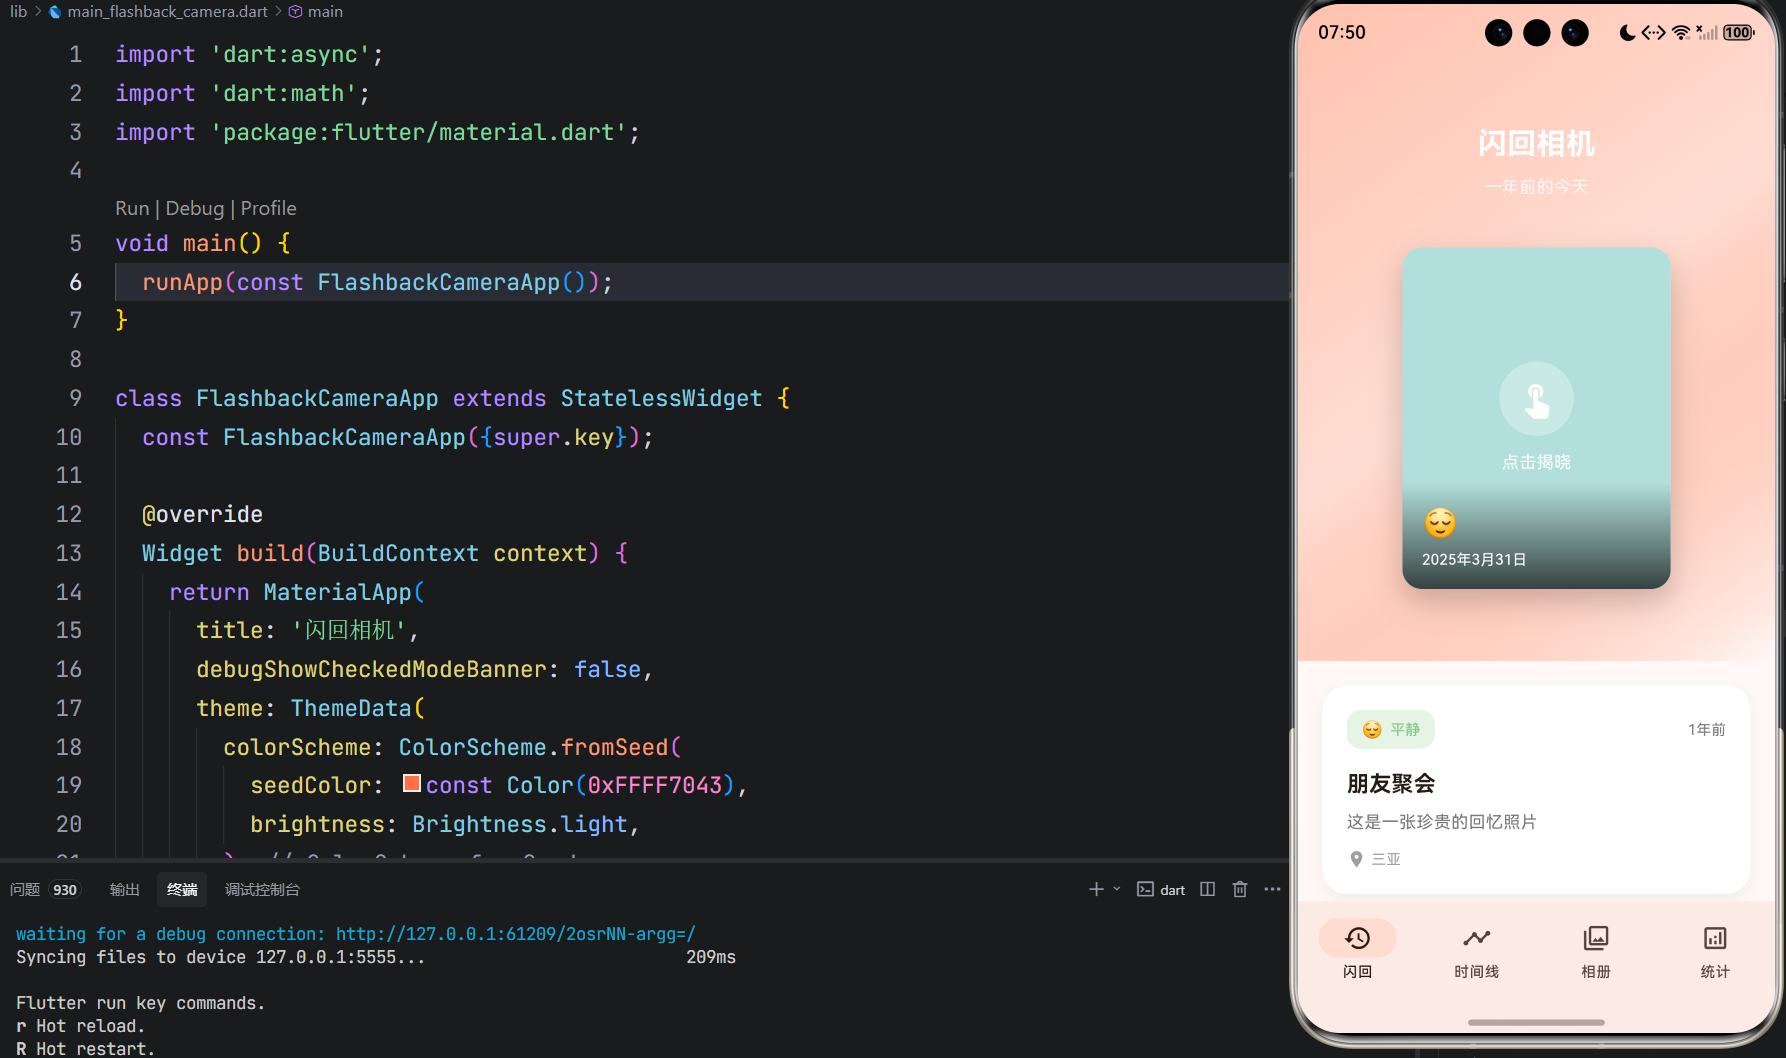The height and width of the screenshot is (1058, 1786).
Task: Click the battery indicator in phone status bar
Action: 1739,32
